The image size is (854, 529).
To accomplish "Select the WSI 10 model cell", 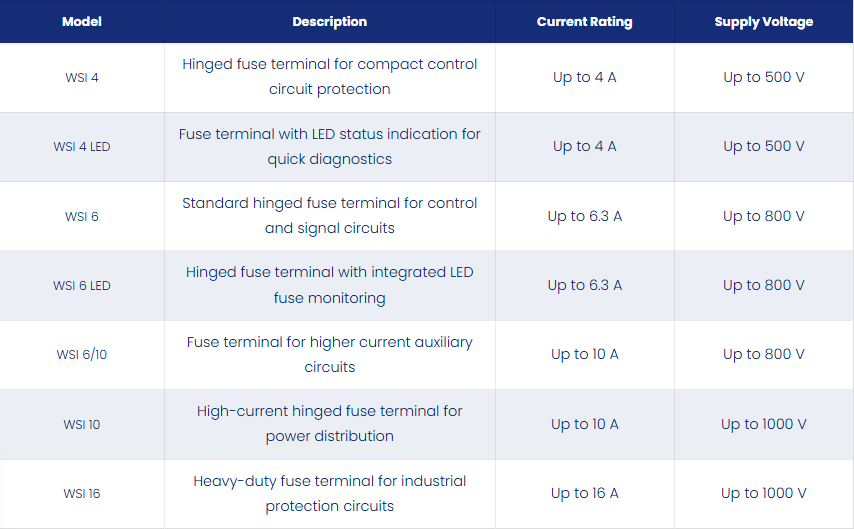I will [x=82, y=424].
